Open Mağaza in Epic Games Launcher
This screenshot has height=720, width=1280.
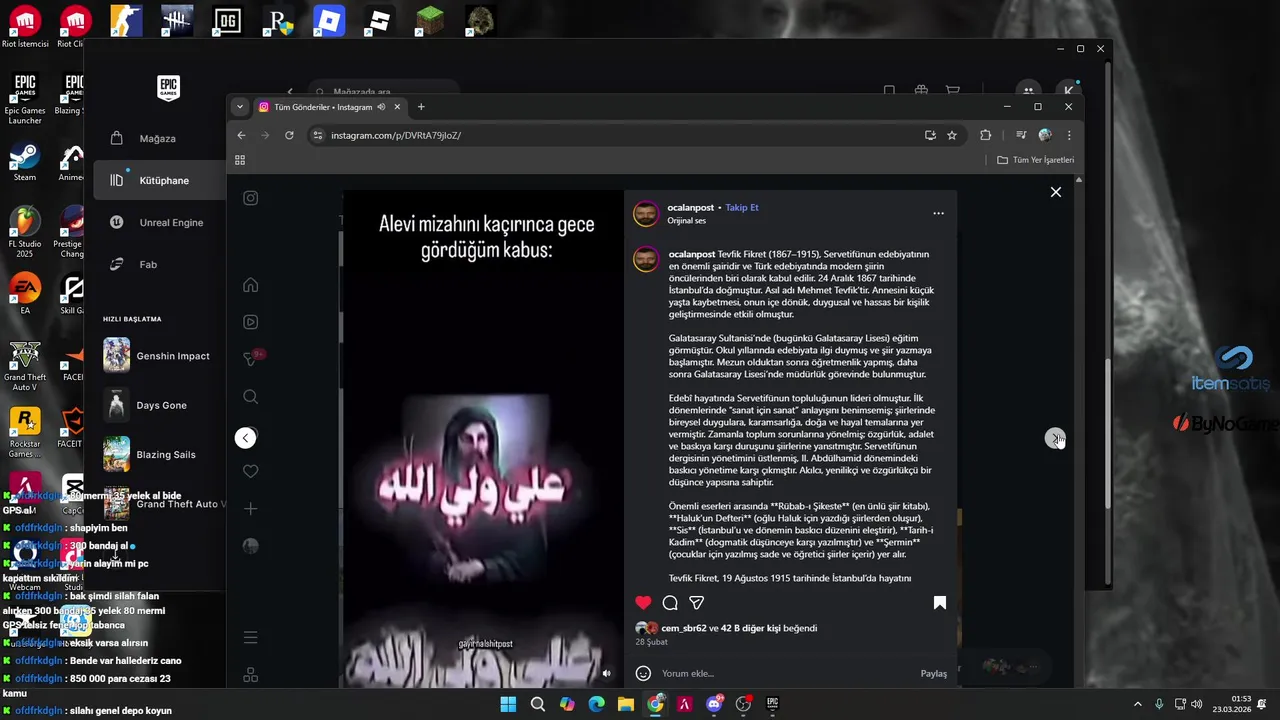[x=160, y=138]
